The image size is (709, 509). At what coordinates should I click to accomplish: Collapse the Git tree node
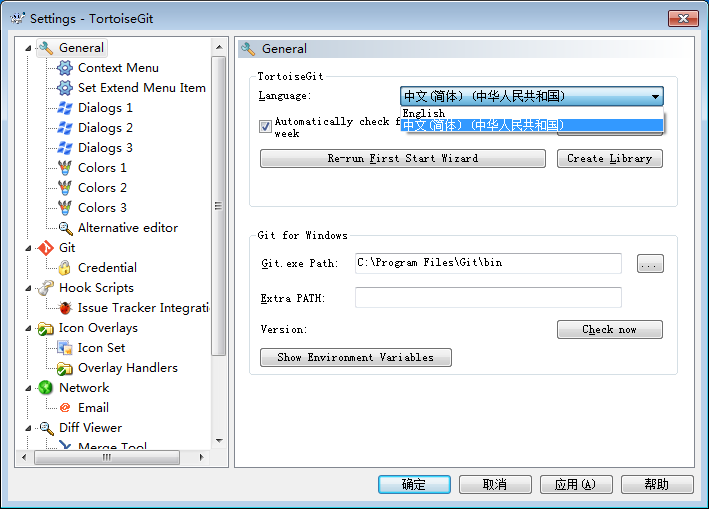28,248
